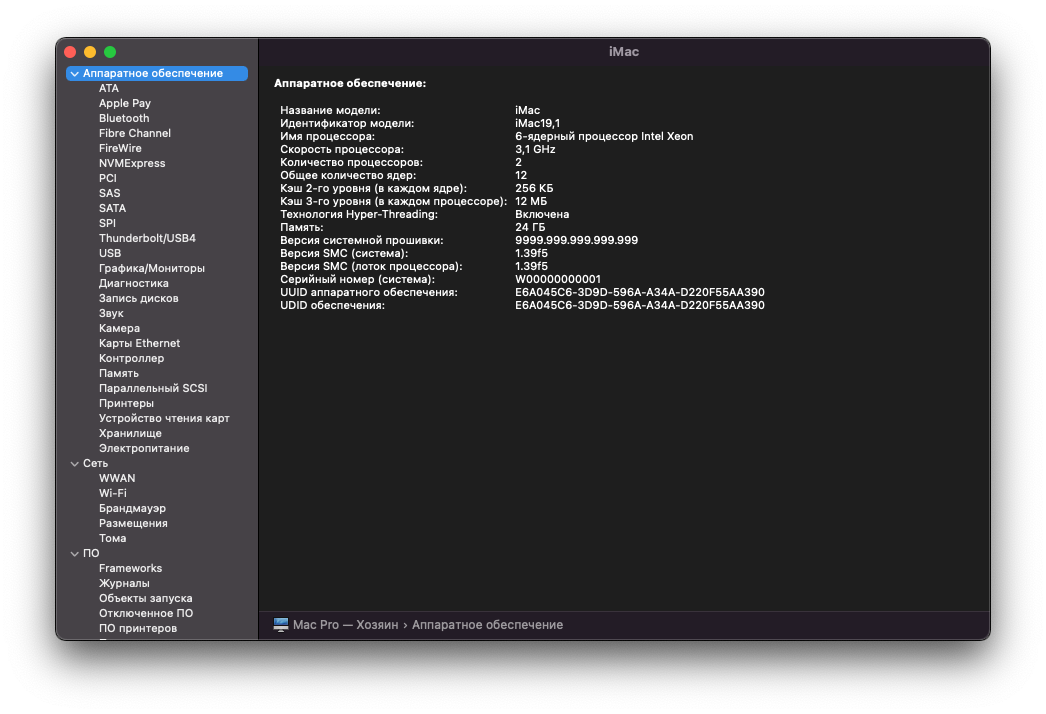Select the Сеть category label
Image resolution: width=1046 pixels, height=714 pixels.
tap(95, 464)
